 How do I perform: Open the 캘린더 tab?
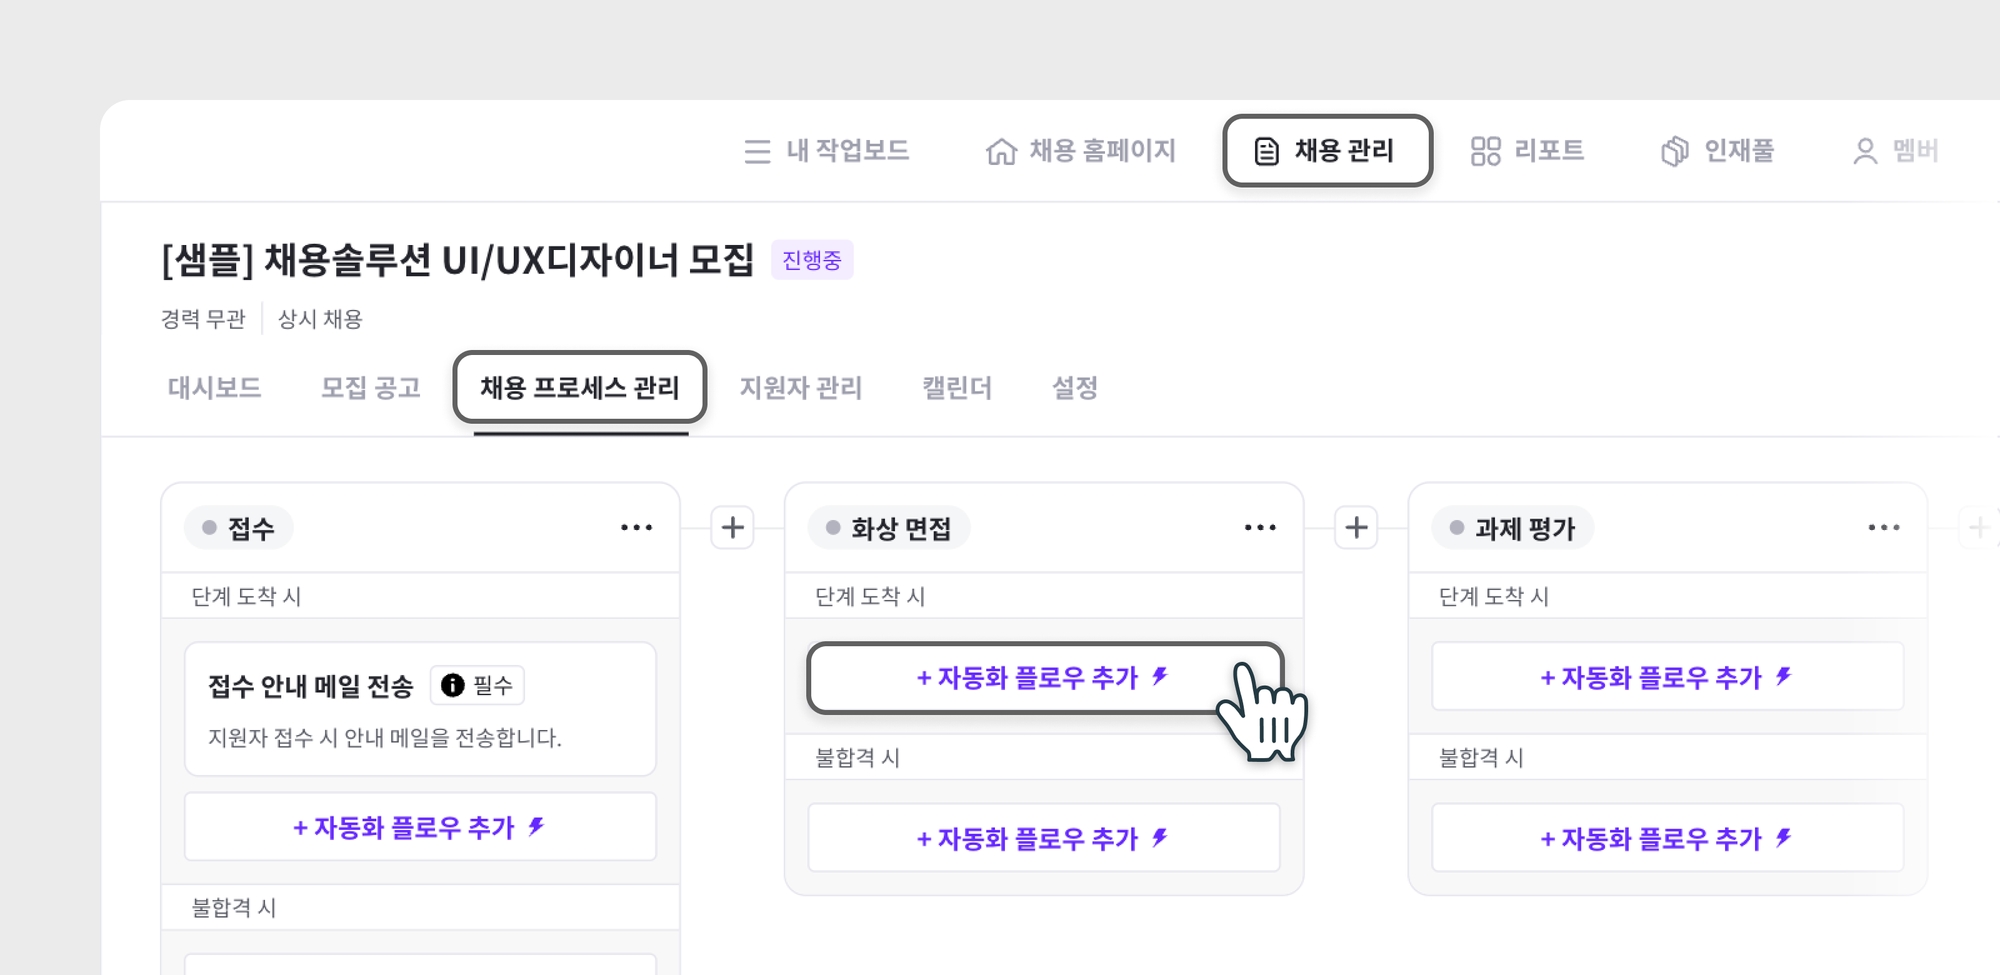[957, 388]
